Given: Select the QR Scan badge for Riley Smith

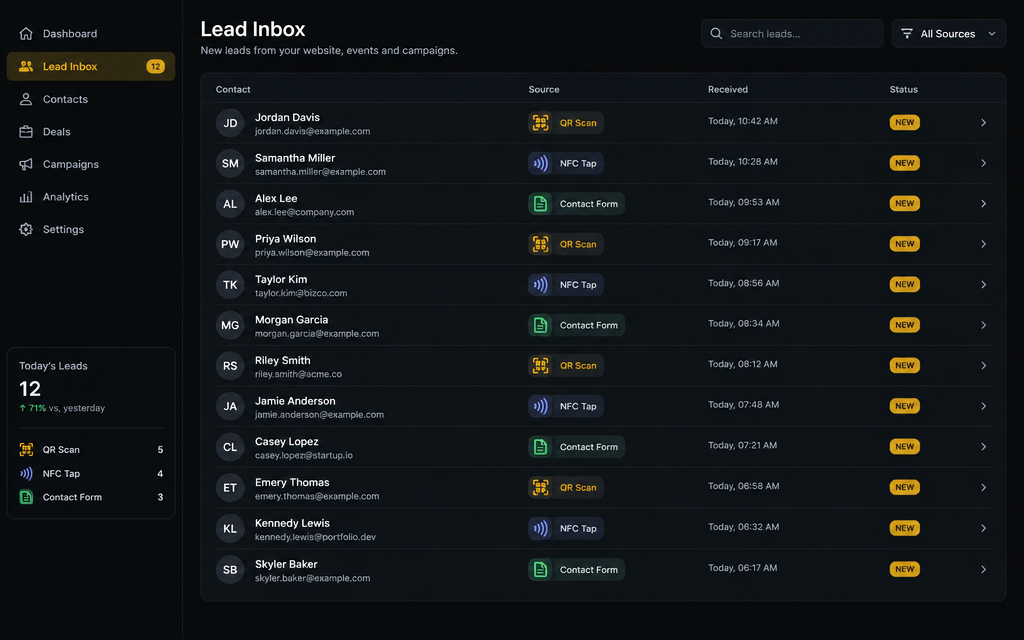Looking at the screenshot, I should point(566,366).
